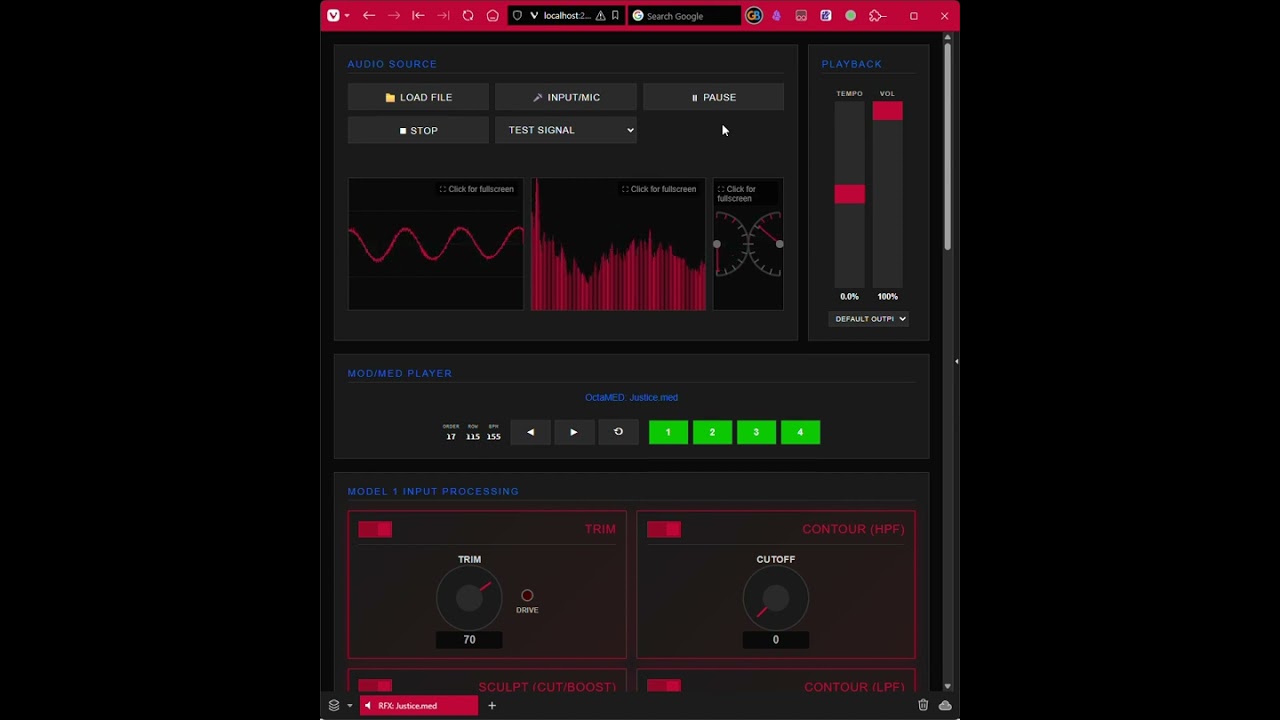
Task: Click the blue notepad extension icon
Action: pos(826,15)
